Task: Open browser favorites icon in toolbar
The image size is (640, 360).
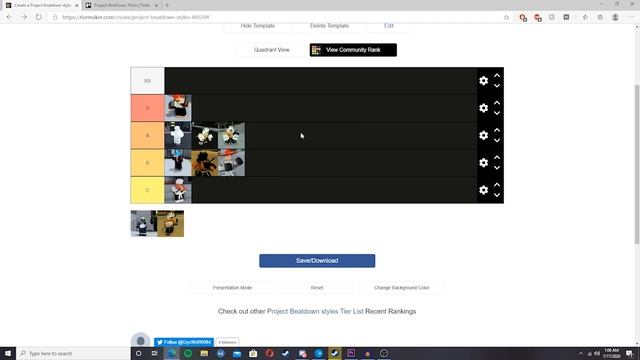Action: pos(585,17)
